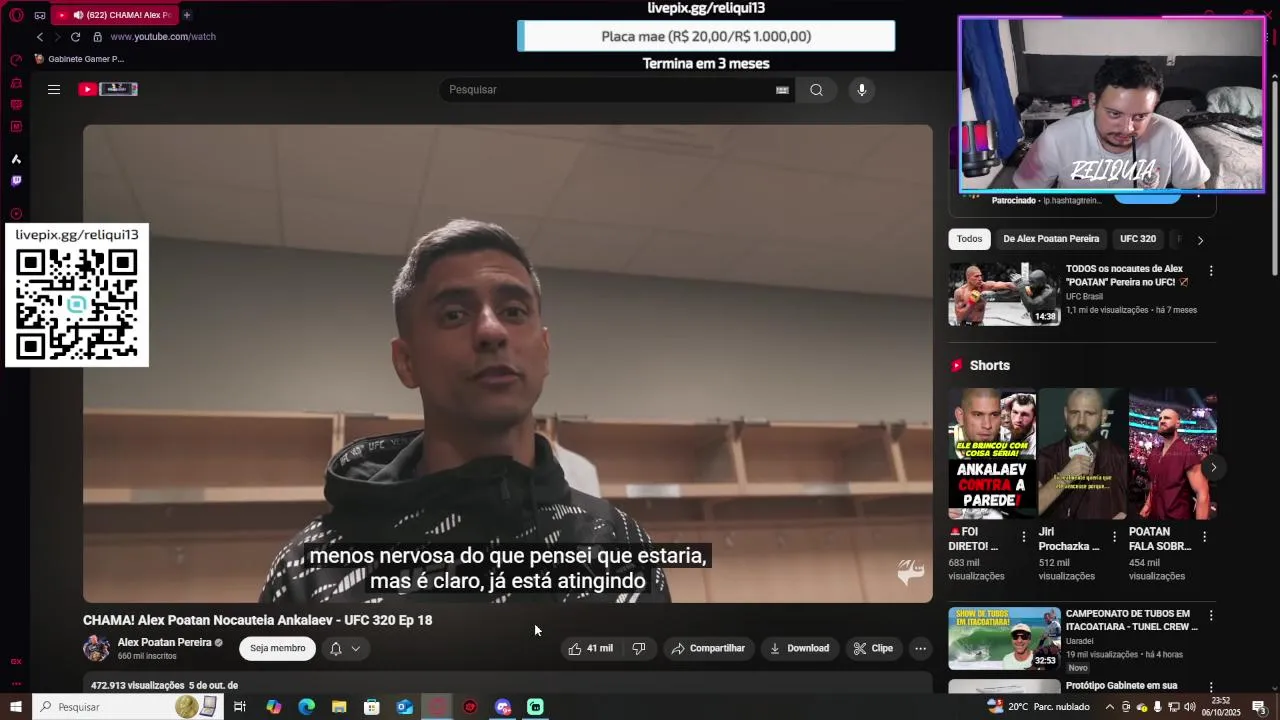Select the UFC 320 filter chip
The height and width of the screenshot is (720, 1280).
tap(1138, 239)
